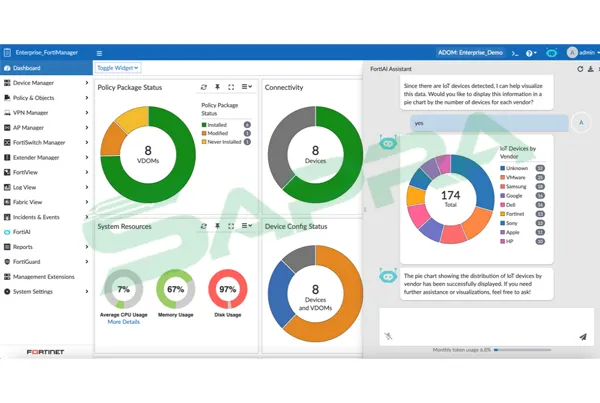Expand System Resources widget to fullscreen

click(x=231, y=226)
